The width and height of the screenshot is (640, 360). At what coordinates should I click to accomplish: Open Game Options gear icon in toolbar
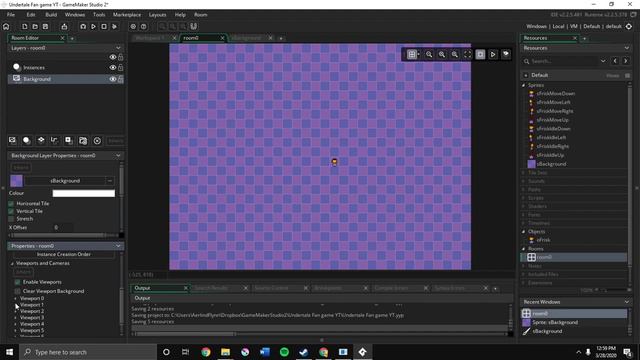point(133,27)
